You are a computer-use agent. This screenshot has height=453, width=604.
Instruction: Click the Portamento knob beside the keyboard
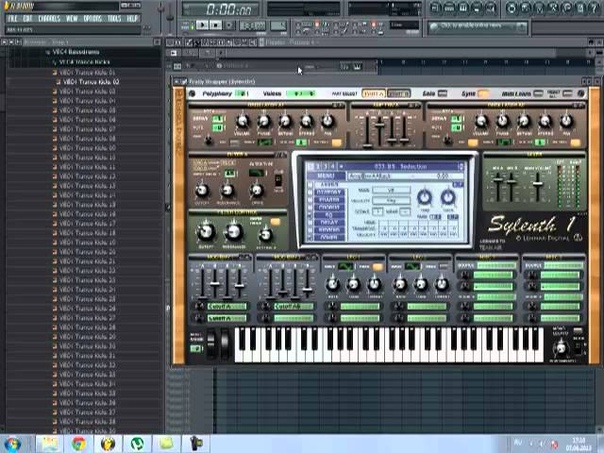(x=560, y=349)
